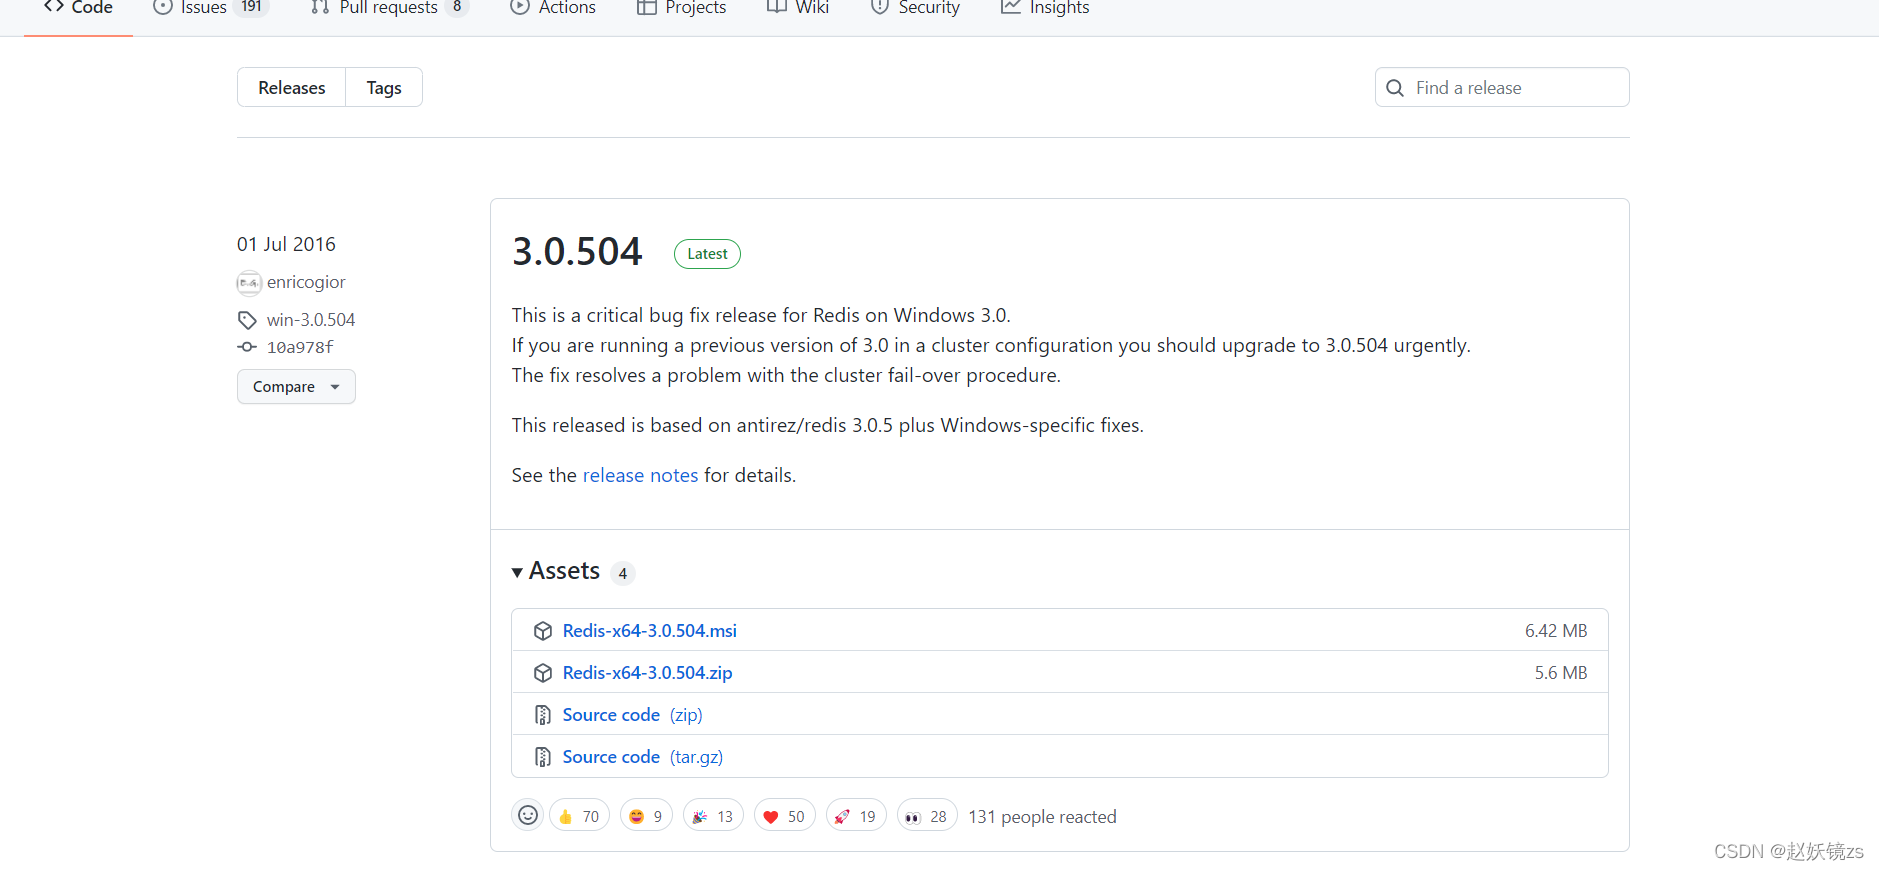Click the Find a release search field
Viewport: 1879px width, 870px height.
[x=1515, y=88]
